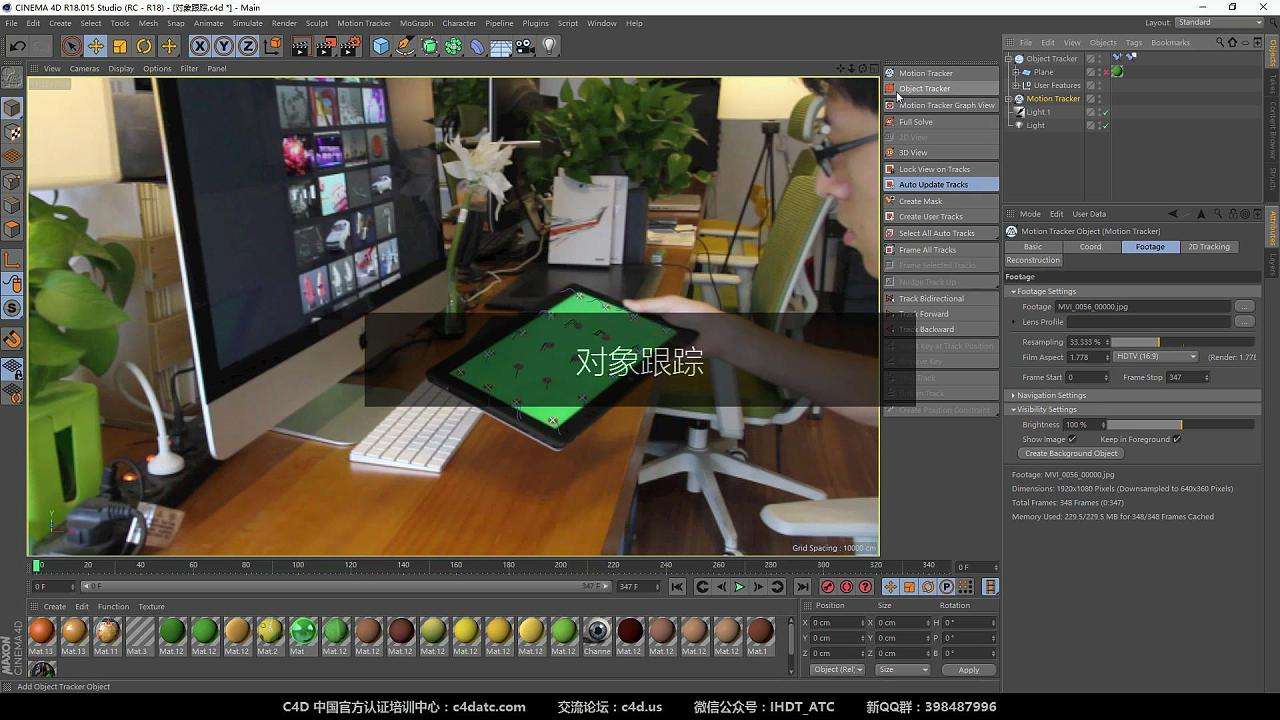Toggle Y axis lock
Viewport: 1280px width, 720px height.
(x=224, y=46)
